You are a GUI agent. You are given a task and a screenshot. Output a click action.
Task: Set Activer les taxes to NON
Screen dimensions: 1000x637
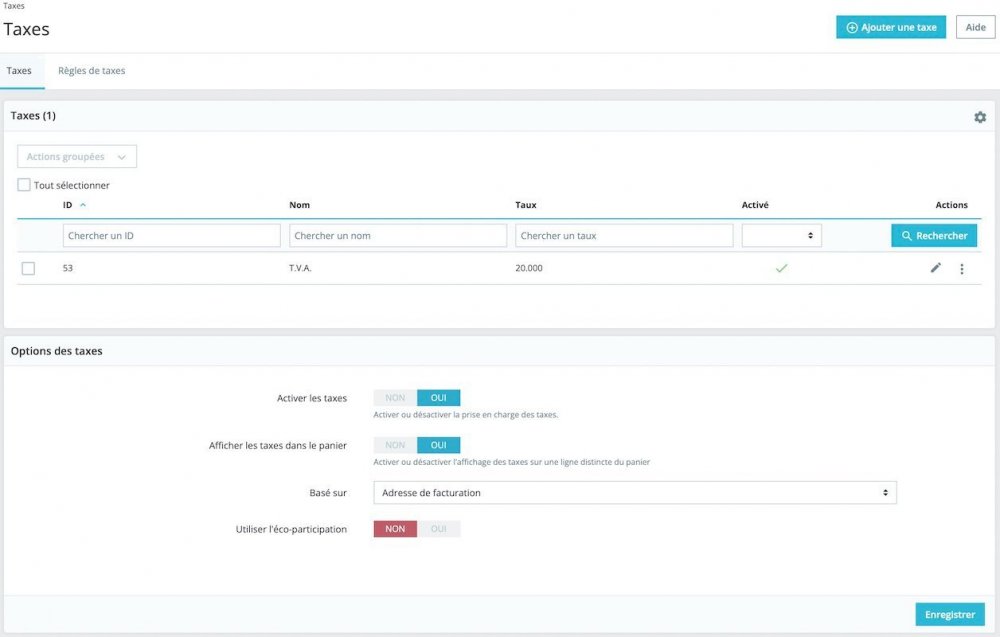click(x=395, y=398)
